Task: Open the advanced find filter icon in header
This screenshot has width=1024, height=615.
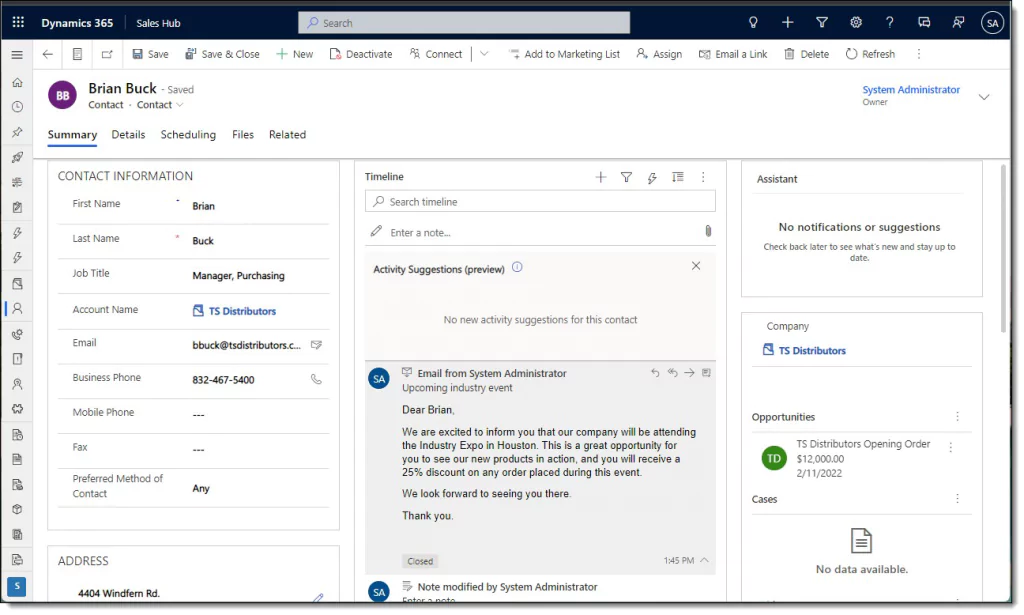Action: (x=822, y=23)
